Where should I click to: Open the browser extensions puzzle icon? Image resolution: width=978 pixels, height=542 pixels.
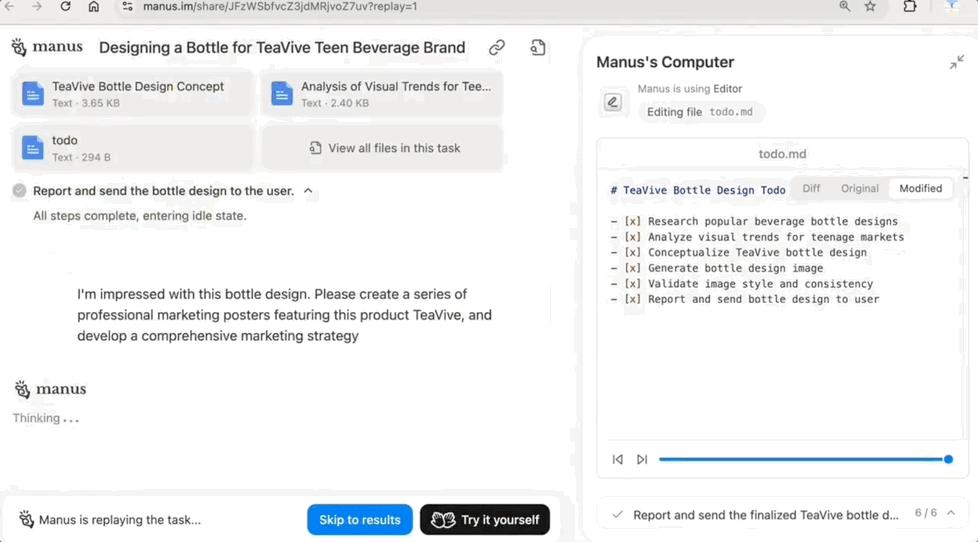[x=910, y=6]
